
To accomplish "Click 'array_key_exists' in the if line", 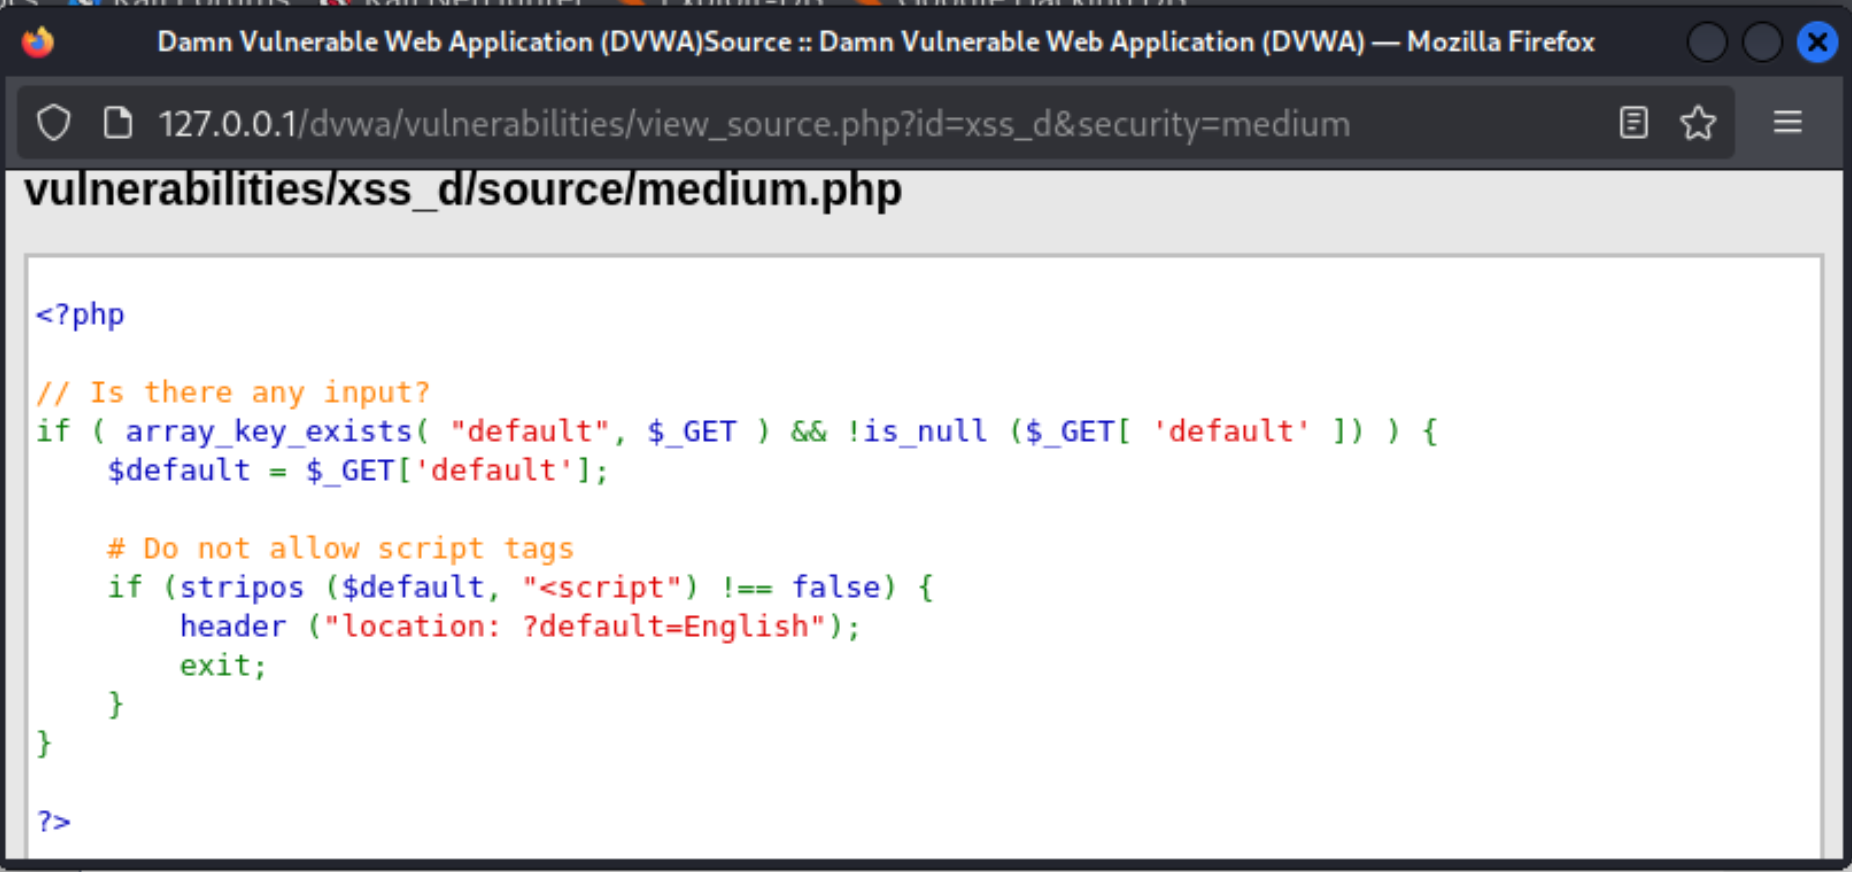I will point(269,431).
